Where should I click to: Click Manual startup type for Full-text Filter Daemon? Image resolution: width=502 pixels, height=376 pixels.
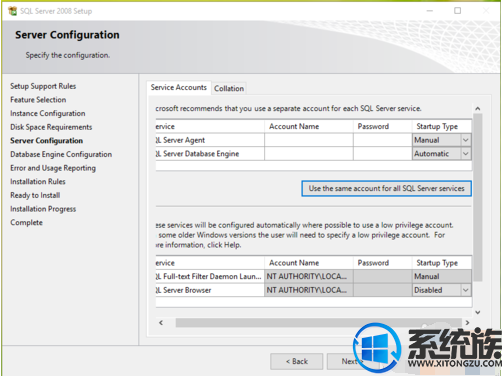tap(442, 276)
